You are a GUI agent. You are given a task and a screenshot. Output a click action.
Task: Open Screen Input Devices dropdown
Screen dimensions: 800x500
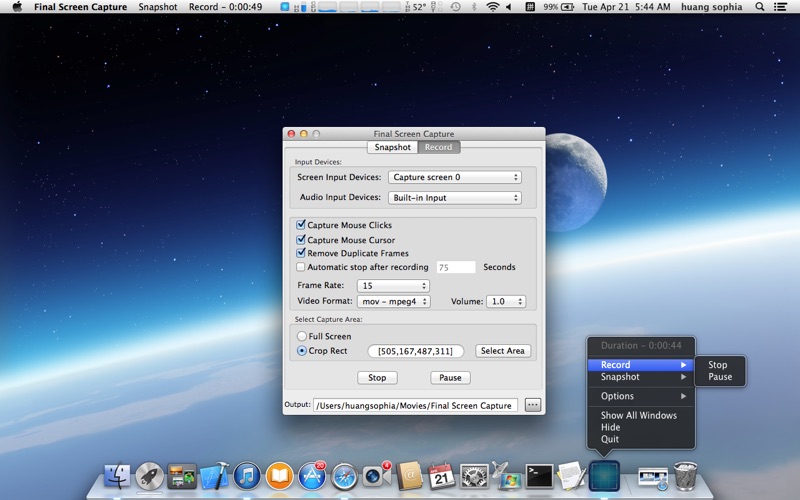point(455,177)
